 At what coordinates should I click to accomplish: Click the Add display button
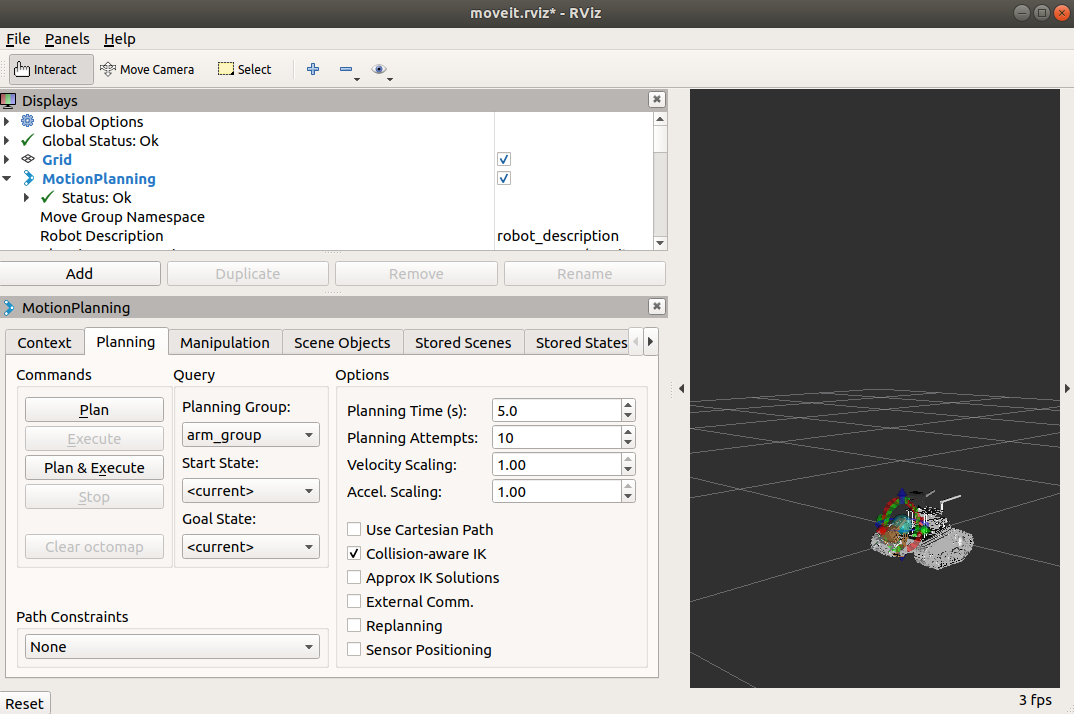pos(79,273)
